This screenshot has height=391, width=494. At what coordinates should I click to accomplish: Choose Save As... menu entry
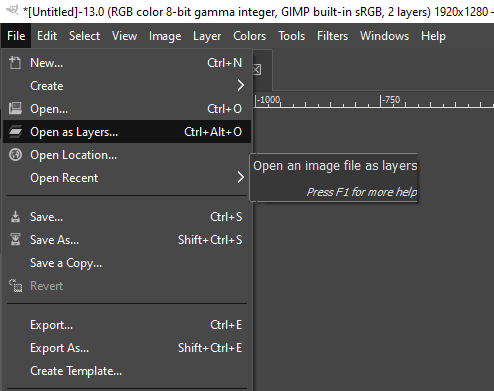[127, 240]
